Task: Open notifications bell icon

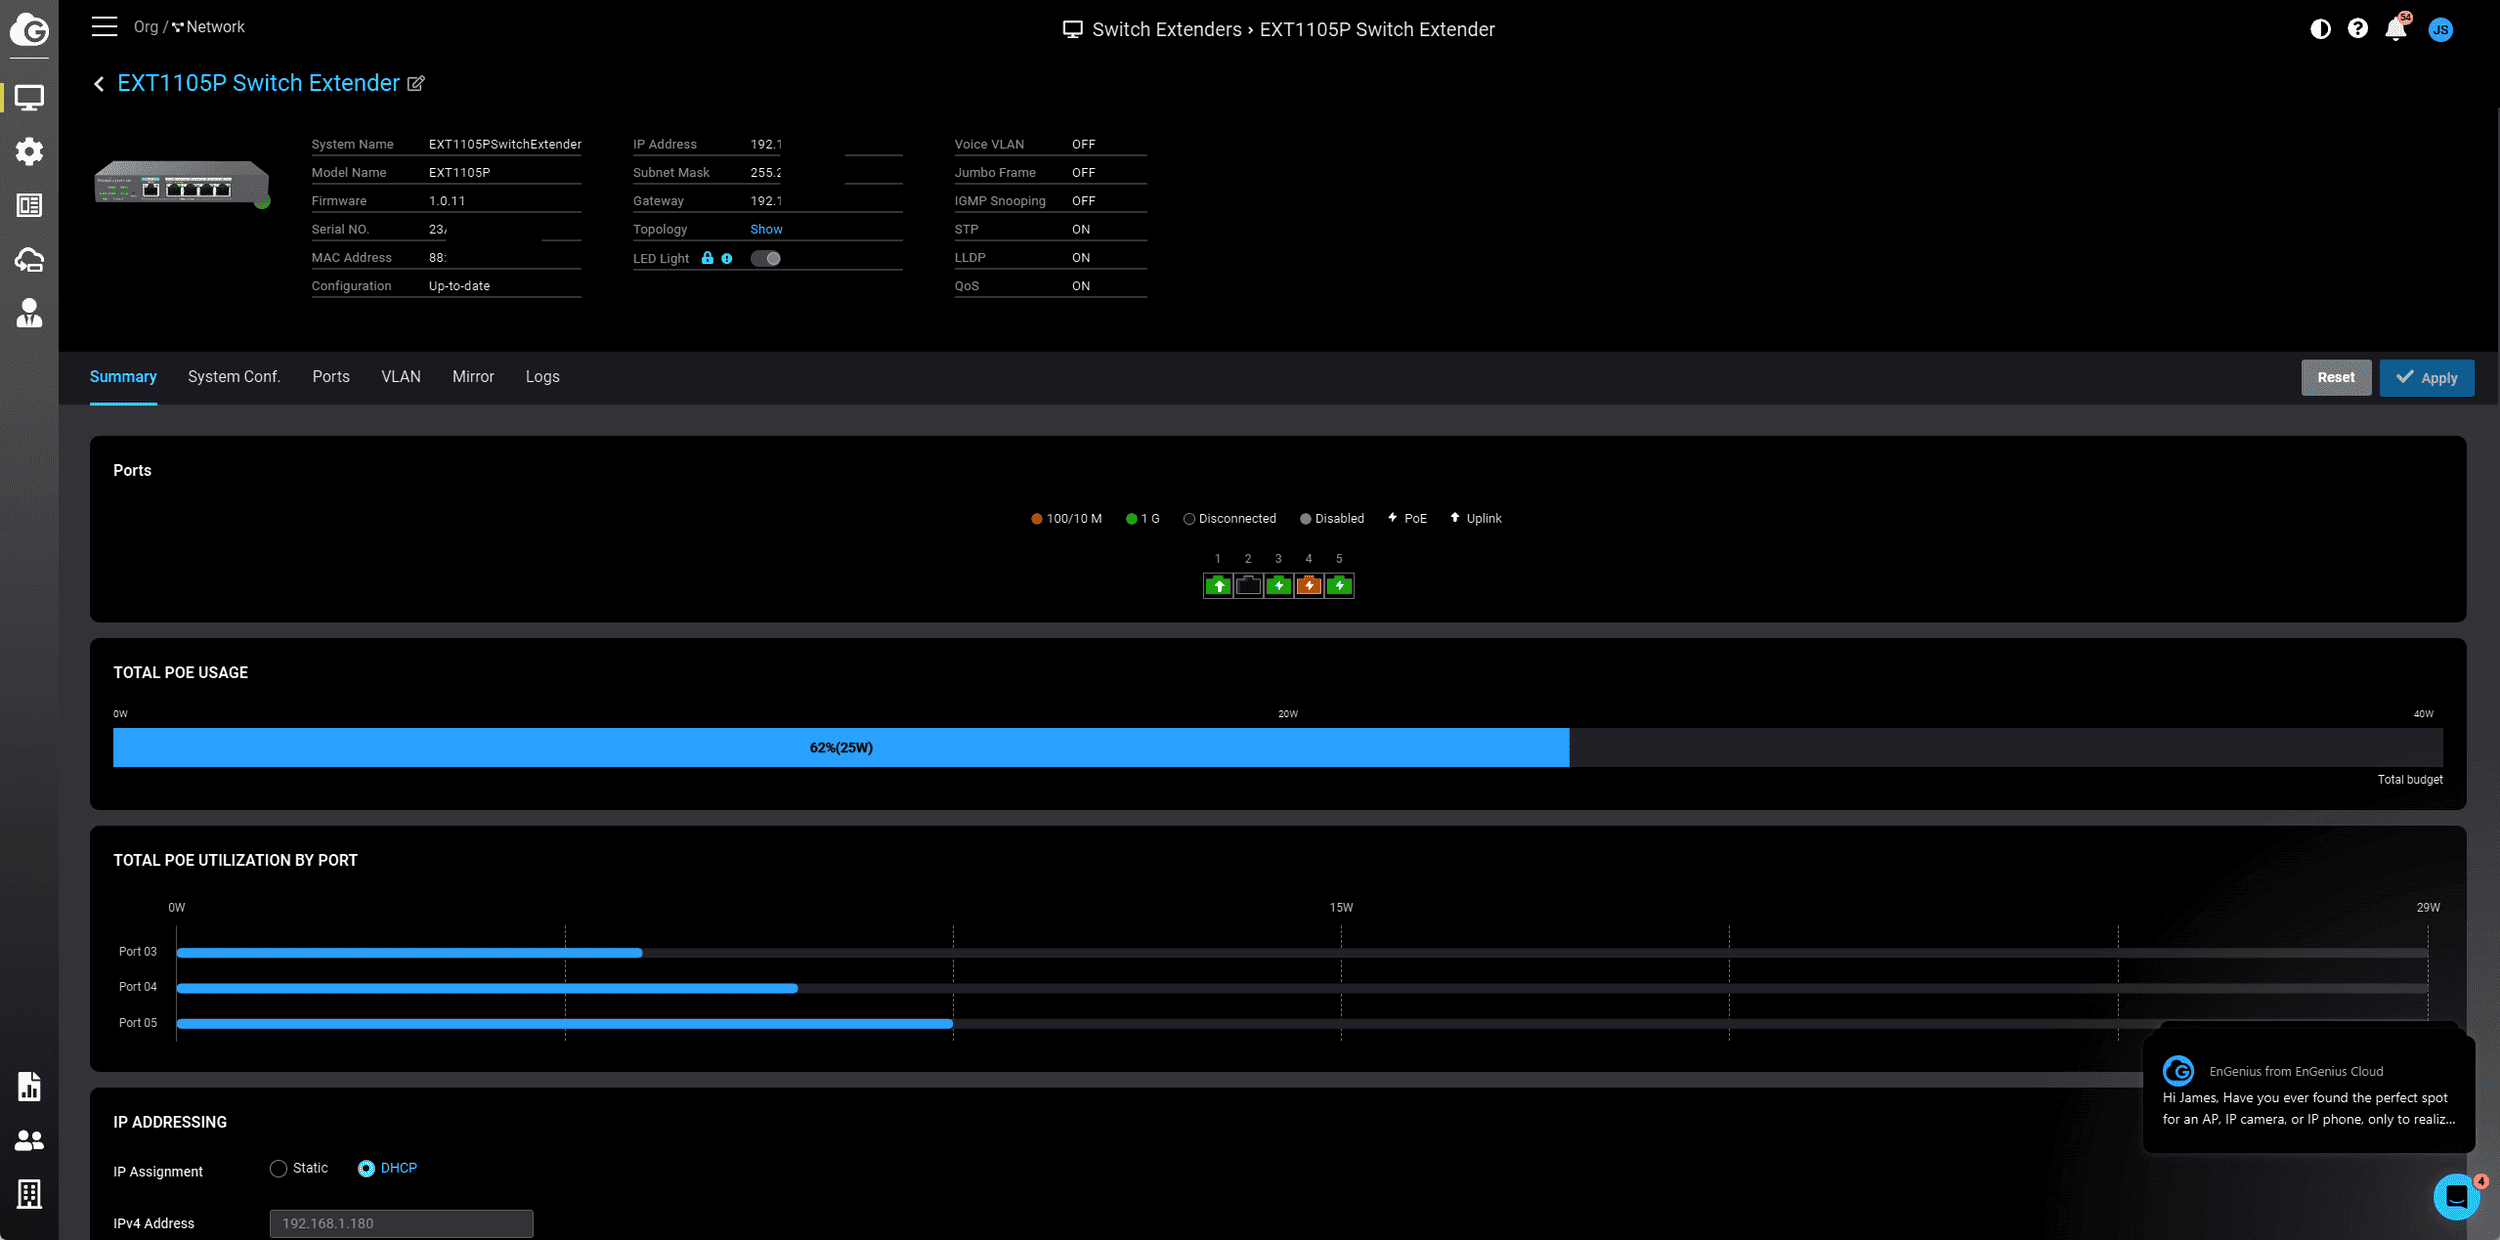Action: [x=2396, y=29]
